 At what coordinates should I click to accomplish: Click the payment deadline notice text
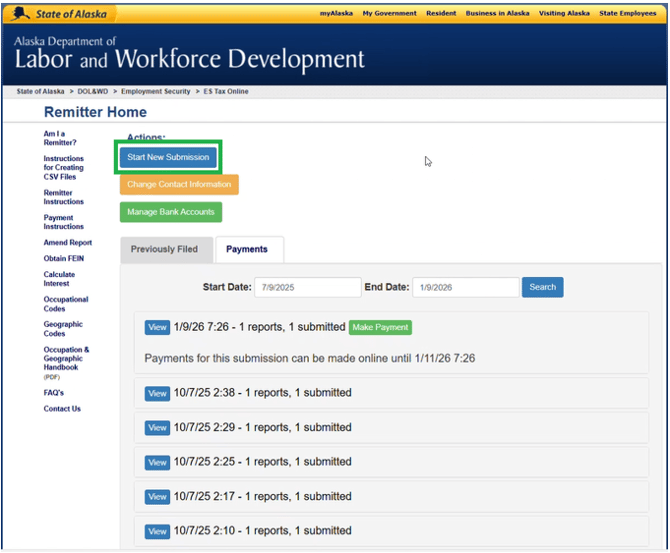tap(310, 358)
